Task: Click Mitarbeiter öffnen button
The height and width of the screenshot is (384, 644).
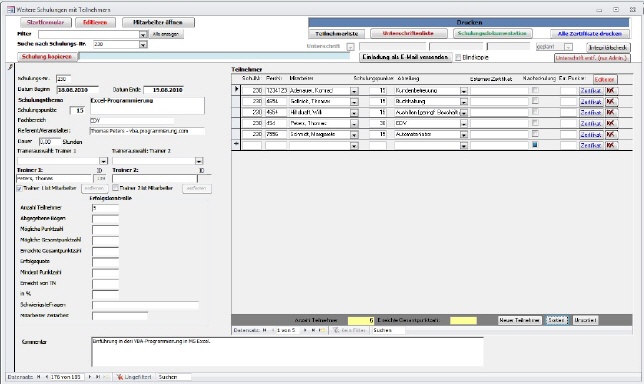Action: [158, 23]
